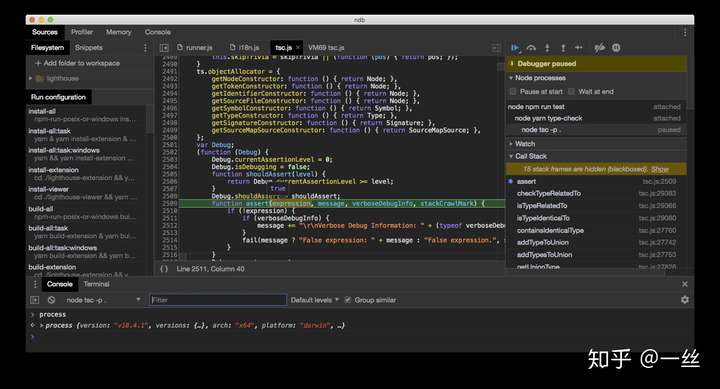Viewport: 720px width, 389px height.
Task: Open console settings gear
Action: coord(685,300)
